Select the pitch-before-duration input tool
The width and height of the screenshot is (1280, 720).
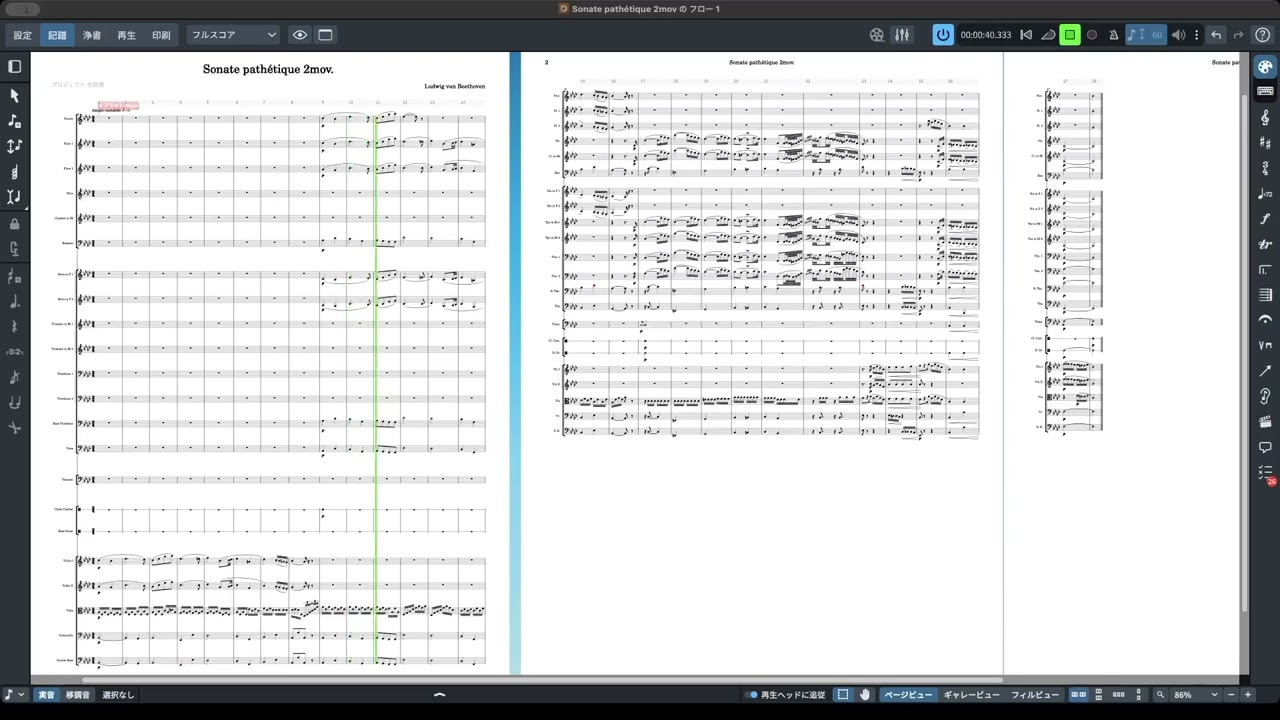(x=14, y=146)
